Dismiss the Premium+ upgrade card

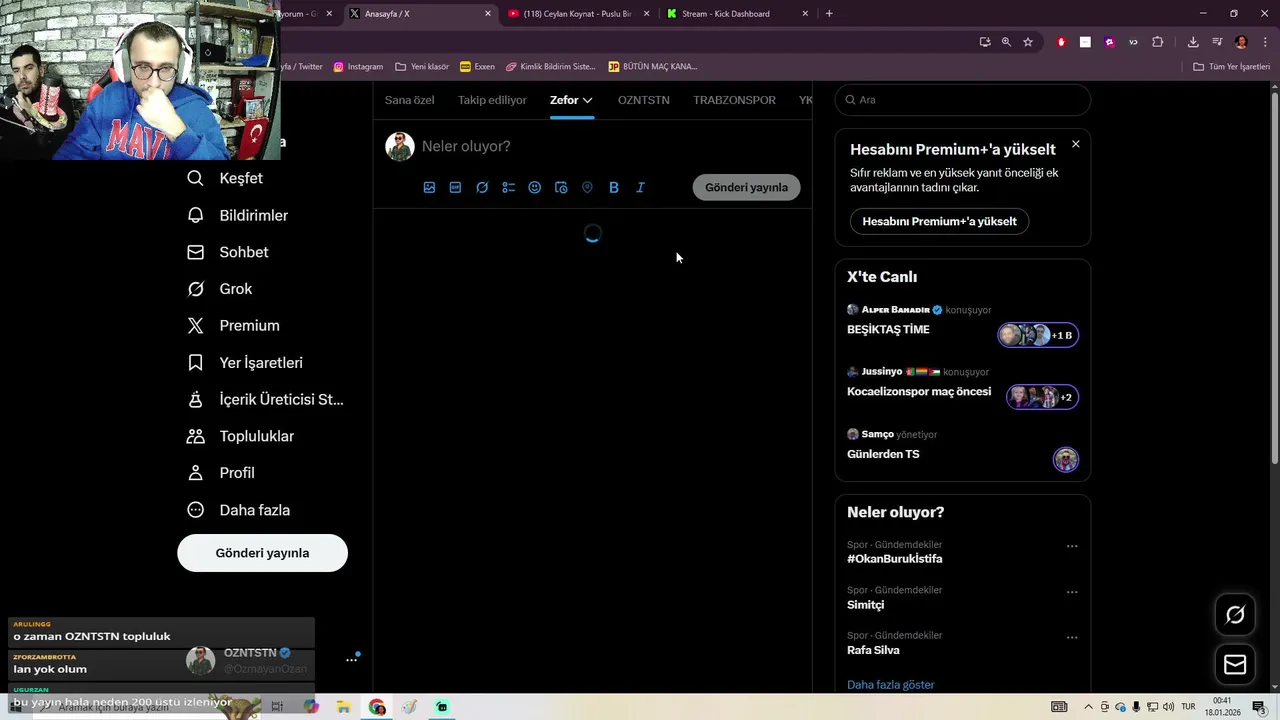tap(1075, 144)
